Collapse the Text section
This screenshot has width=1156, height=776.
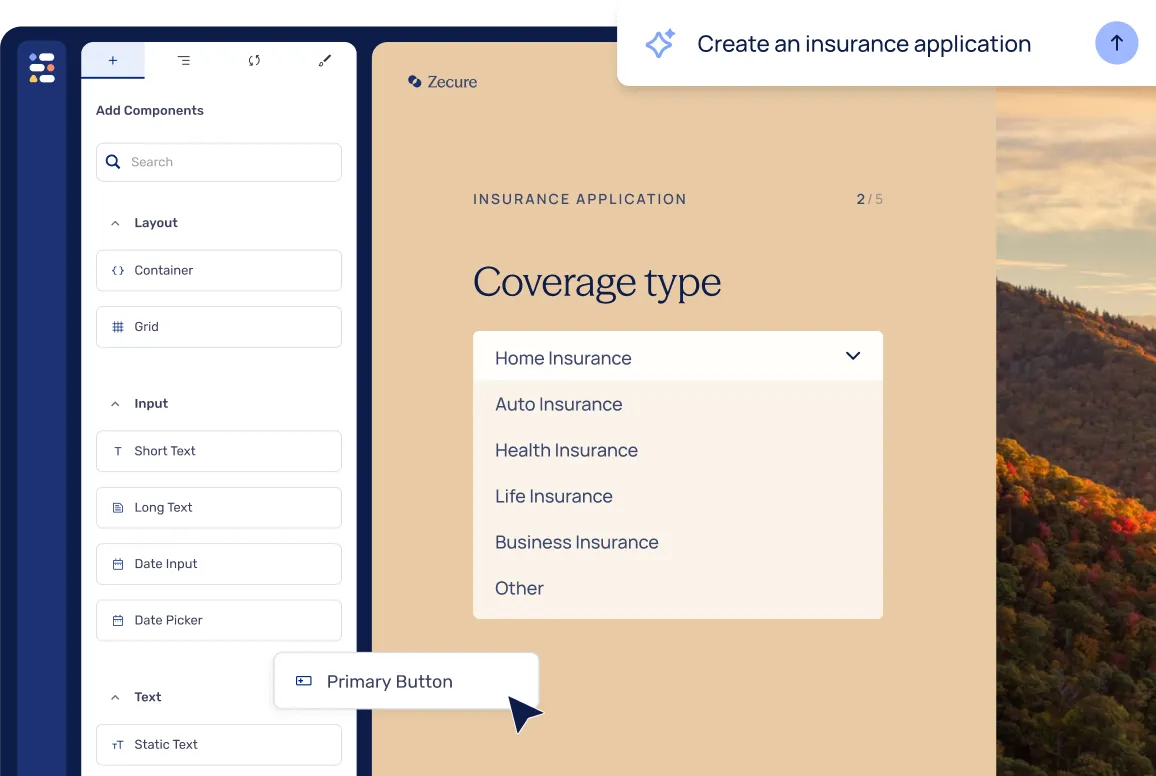pos(115,697)
